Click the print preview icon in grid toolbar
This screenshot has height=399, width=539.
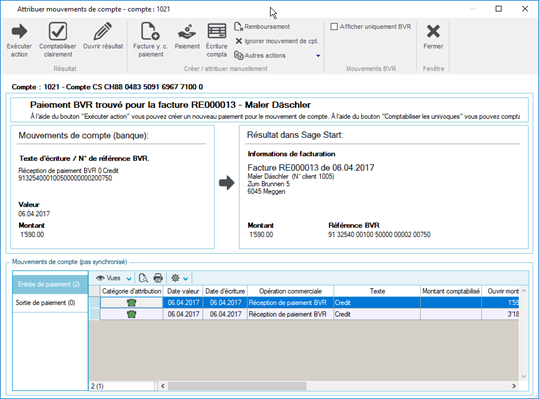point(143,278)
